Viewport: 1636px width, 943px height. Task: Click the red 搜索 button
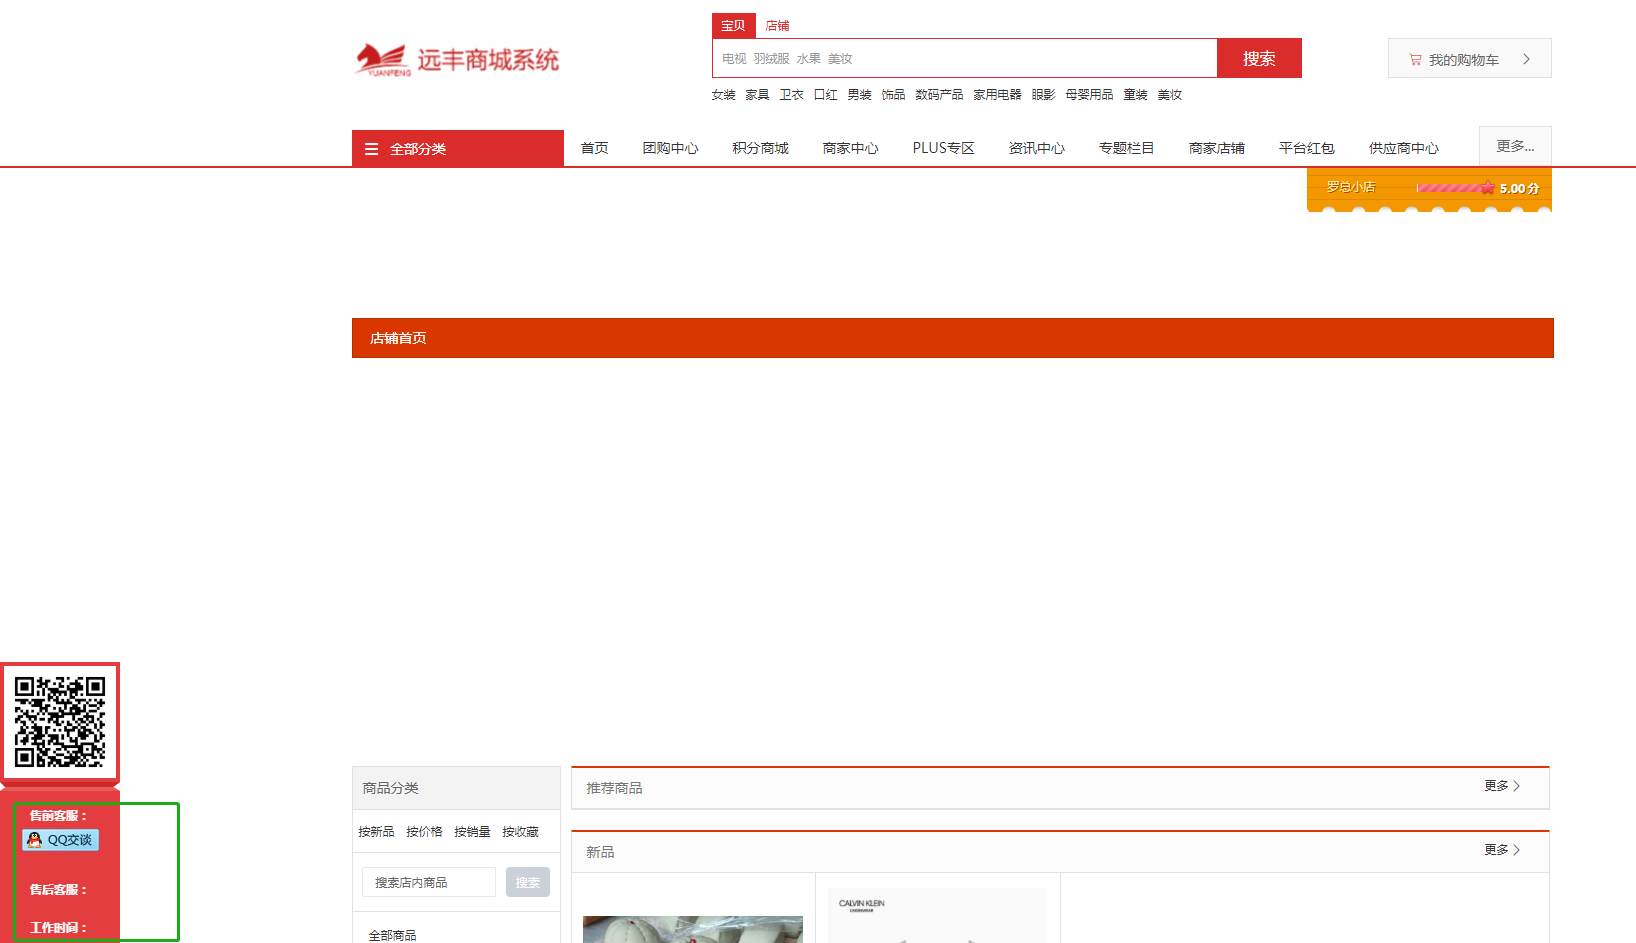coord(1259,58)
